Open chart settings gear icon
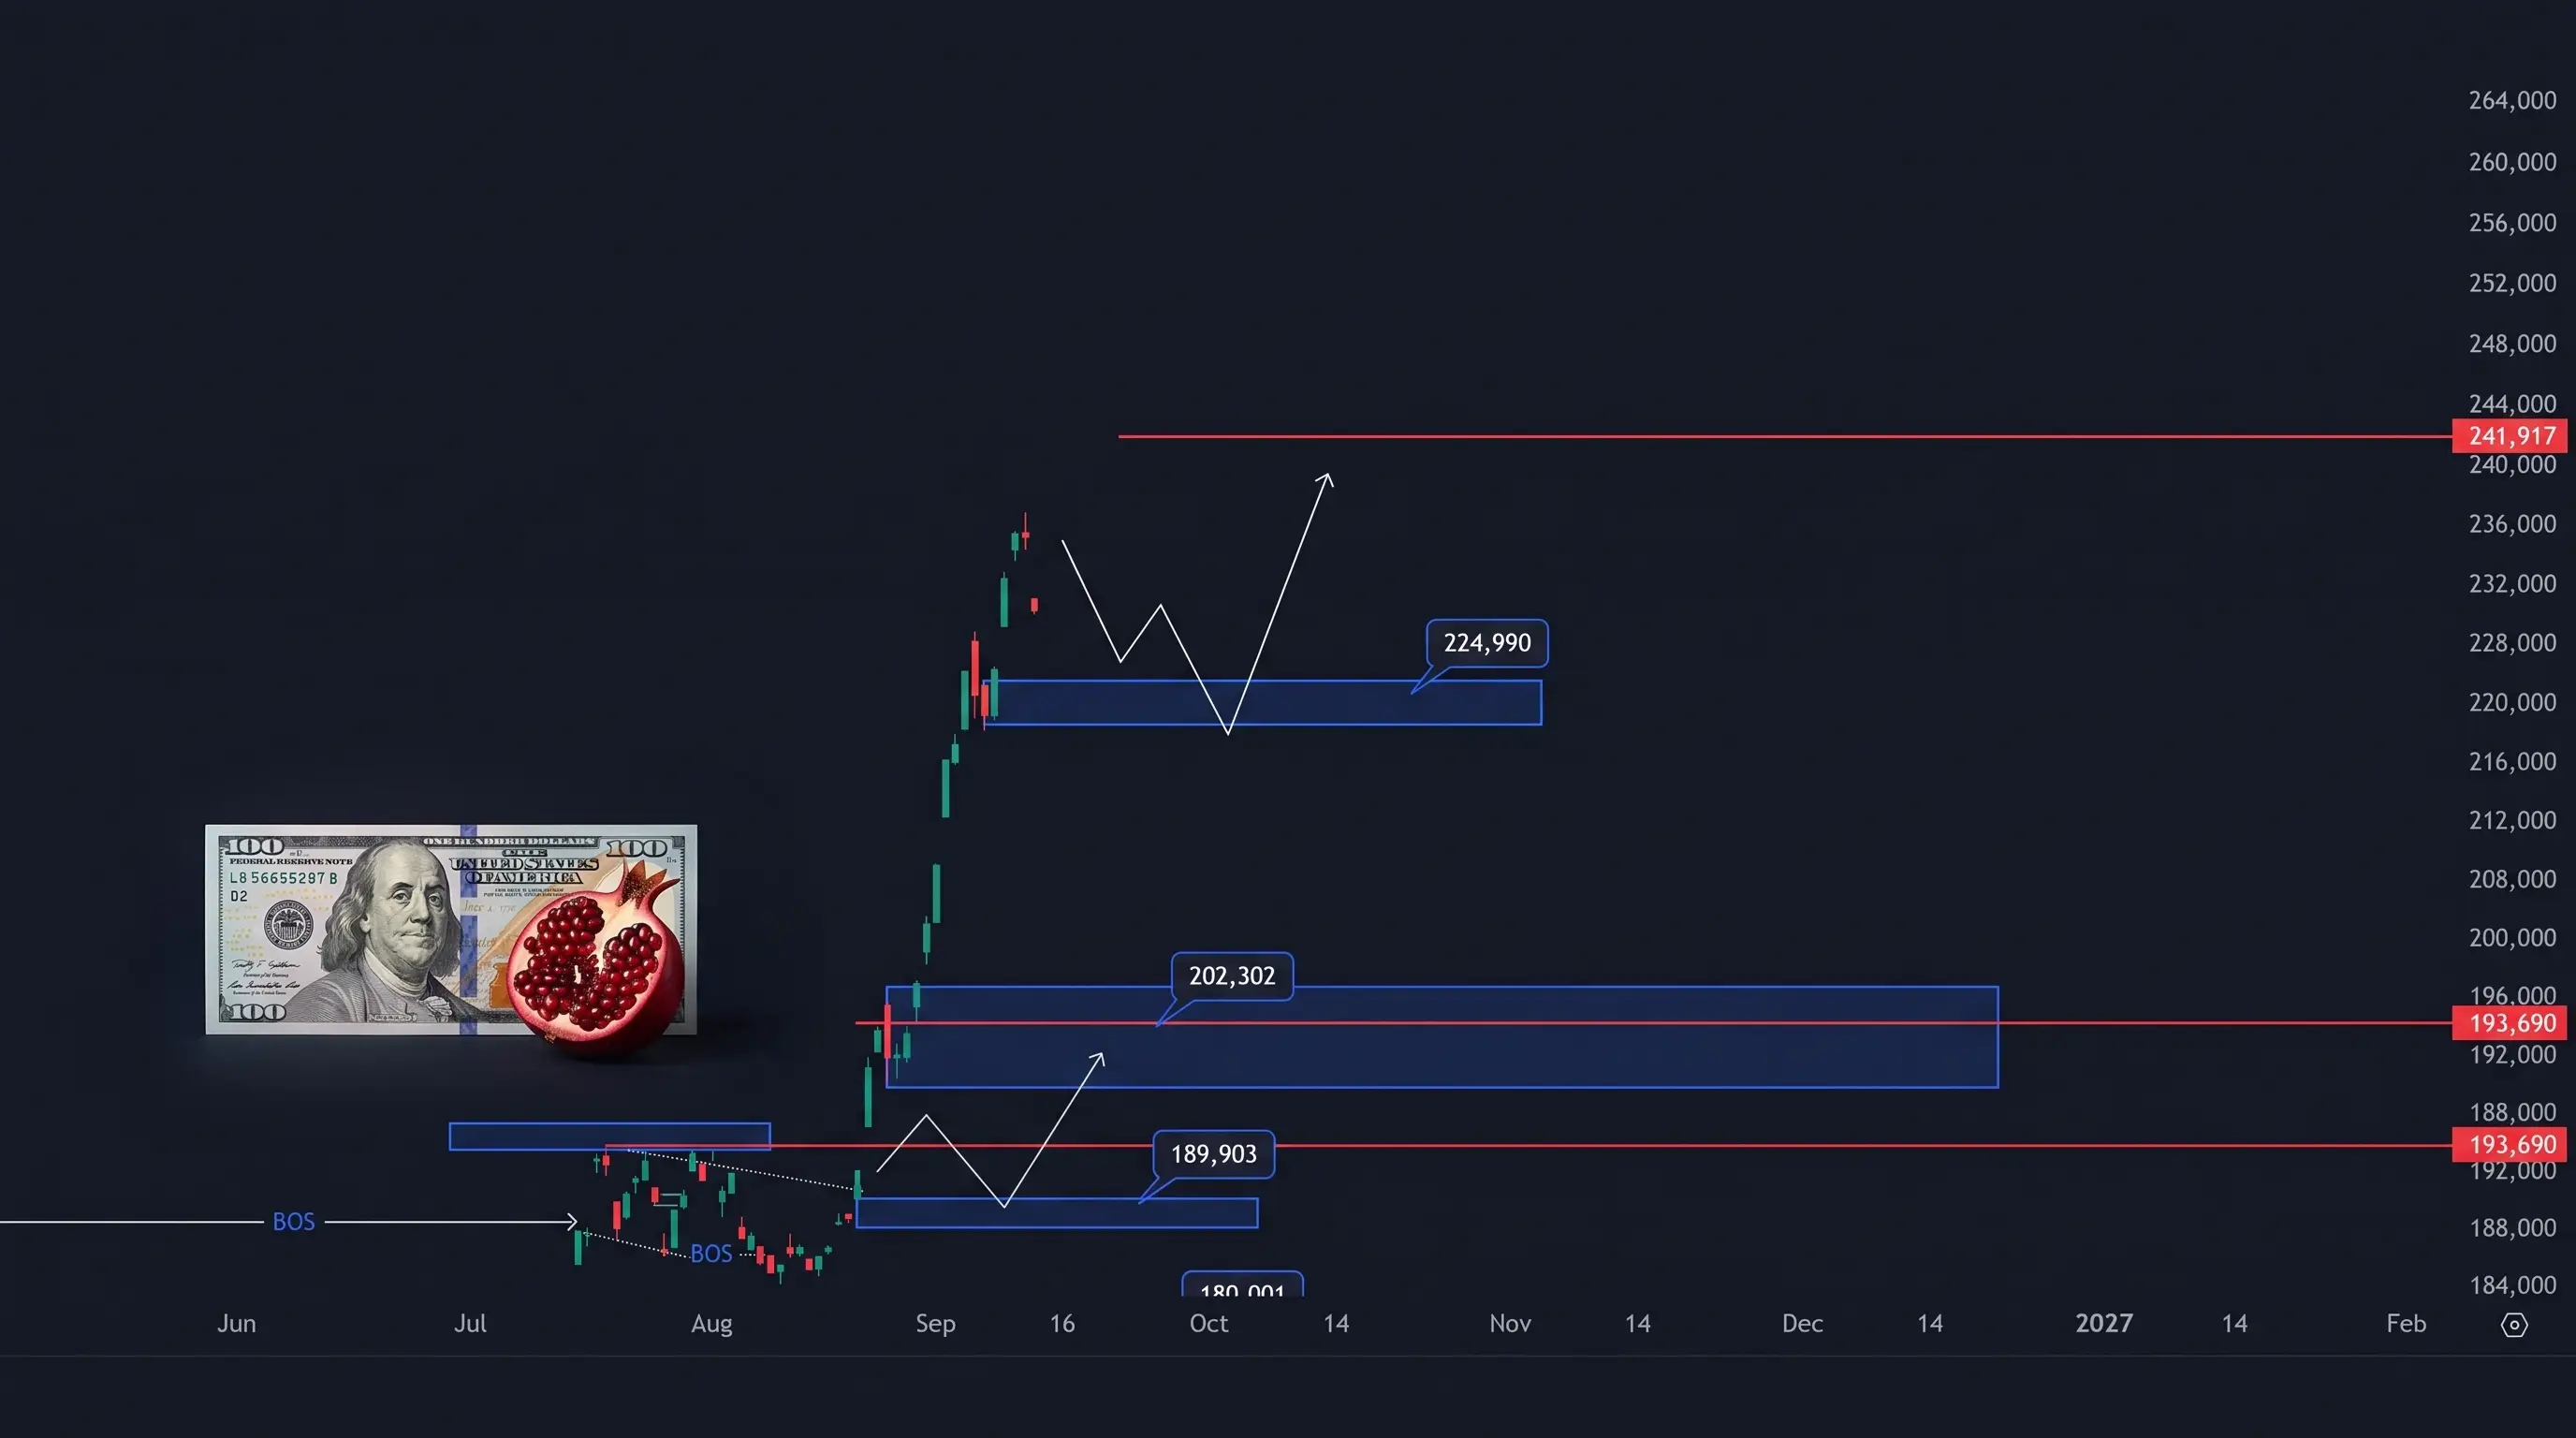Viewport: 2576px width, 1438px height. (x=2513, y=1325)
